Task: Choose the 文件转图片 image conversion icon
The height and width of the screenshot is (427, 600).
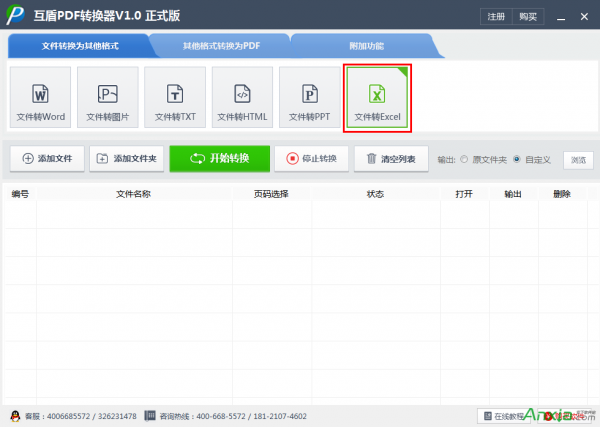Action: [x=109, y=98]
